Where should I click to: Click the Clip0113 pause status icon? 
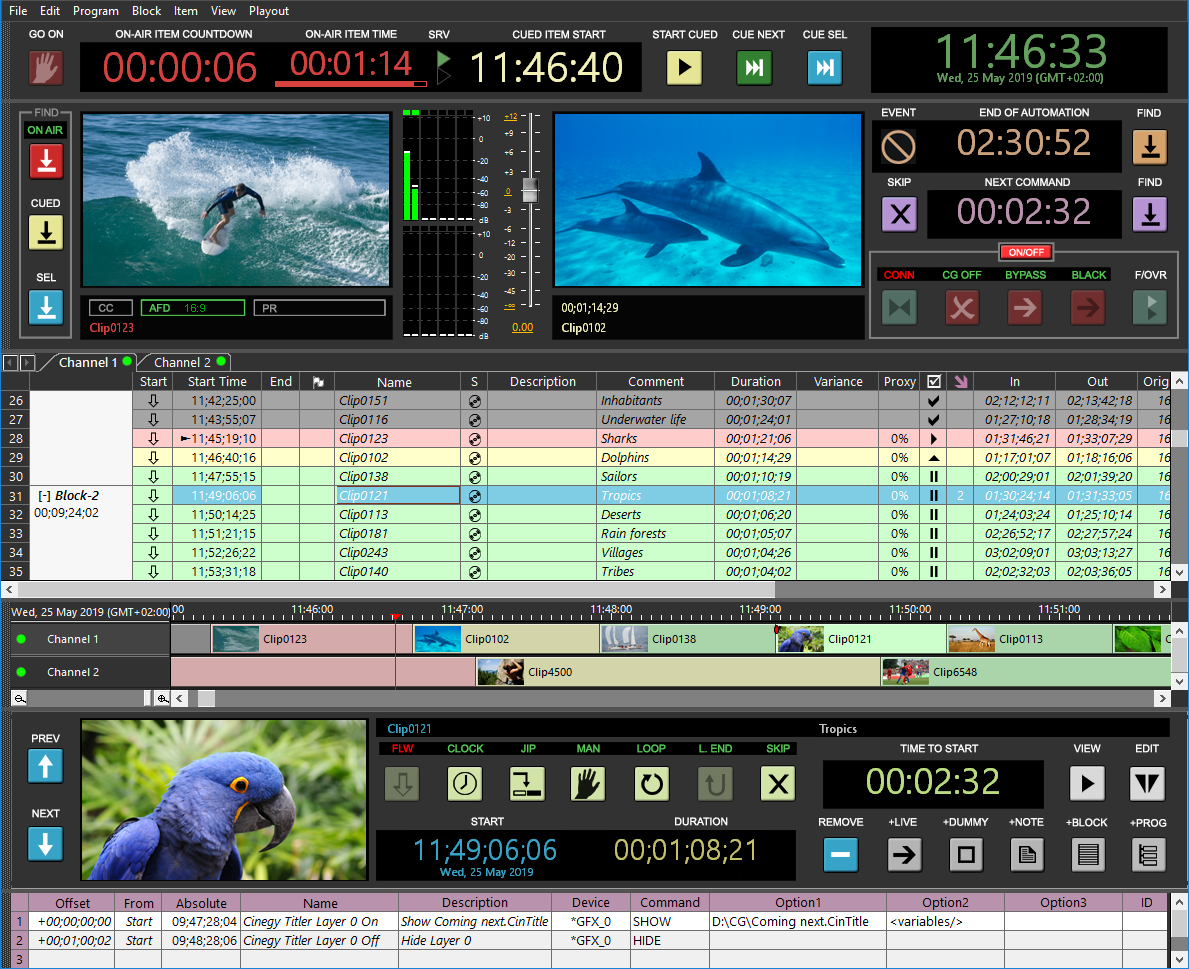click(x=933, y=515)
